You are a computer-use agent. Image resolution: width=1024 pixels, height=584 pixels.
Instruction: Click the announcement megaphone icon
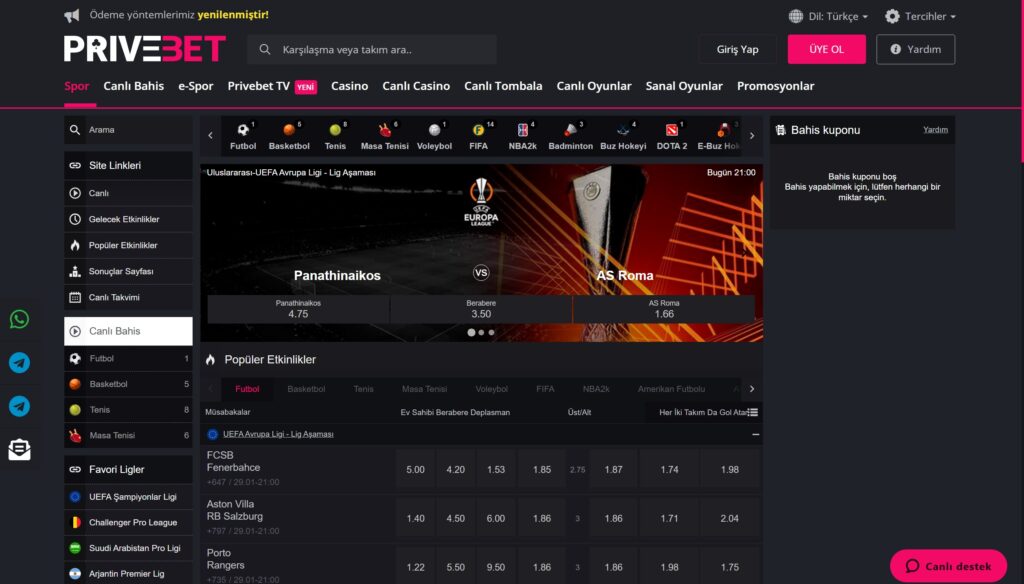pos(72,16)
